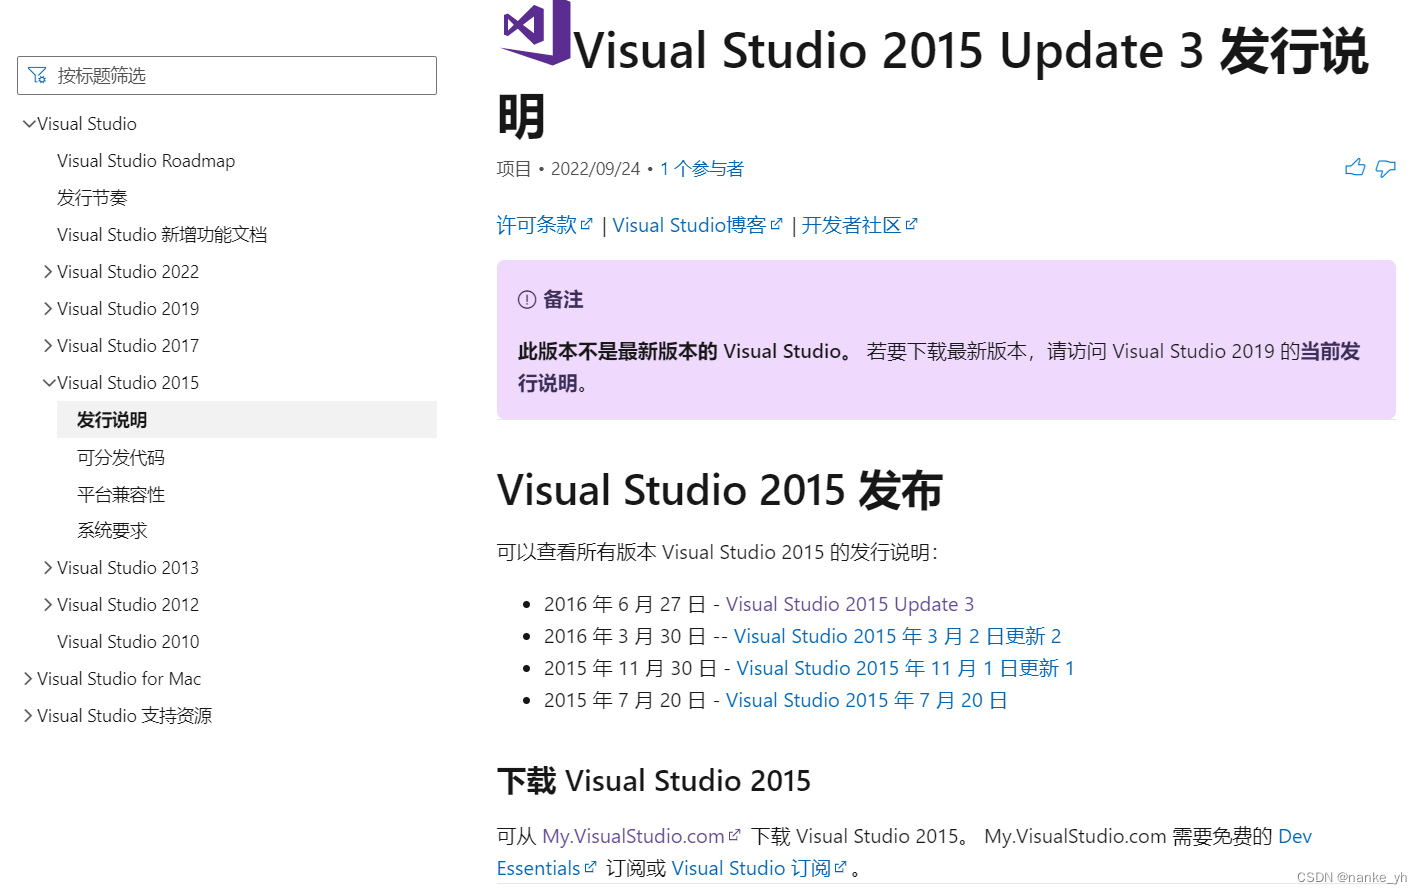The image size is (1422, 894).
Task: Click the Visual Studio logo in title
Action: pyautogui.click(x=536, y=32)
